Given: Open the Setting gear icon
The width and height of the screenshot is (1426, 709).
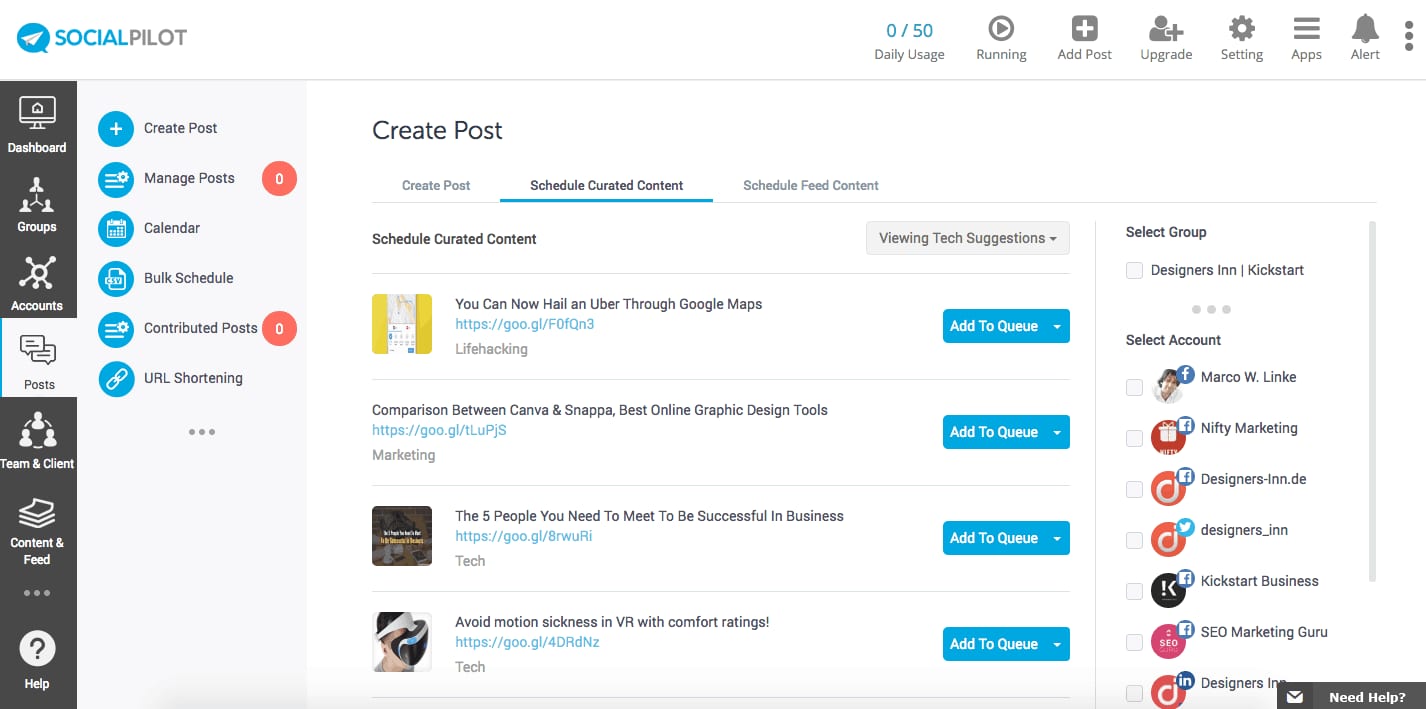Looking at the screenshot, I should (x=1241, y=28).
